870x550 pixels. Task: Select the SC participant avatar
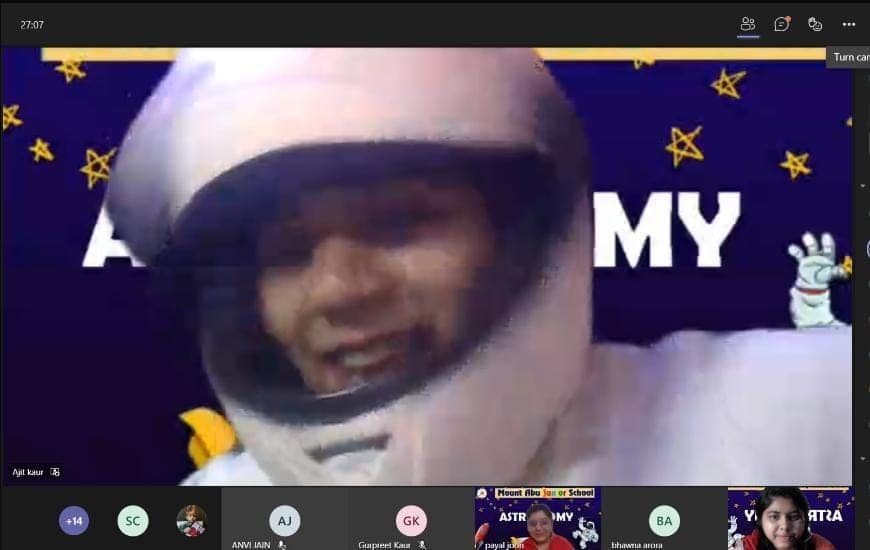click(x=133, y=521)
